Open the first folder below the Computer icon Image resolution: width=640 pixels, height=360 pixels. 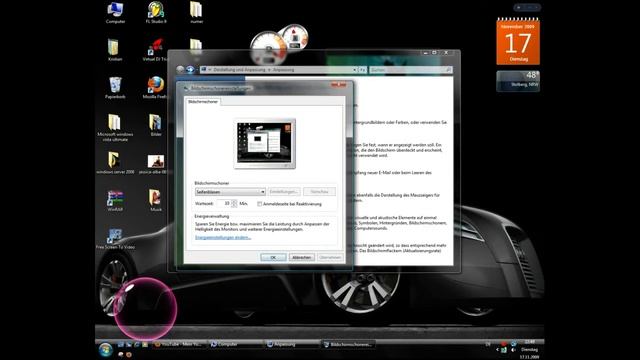coord(114,50)
